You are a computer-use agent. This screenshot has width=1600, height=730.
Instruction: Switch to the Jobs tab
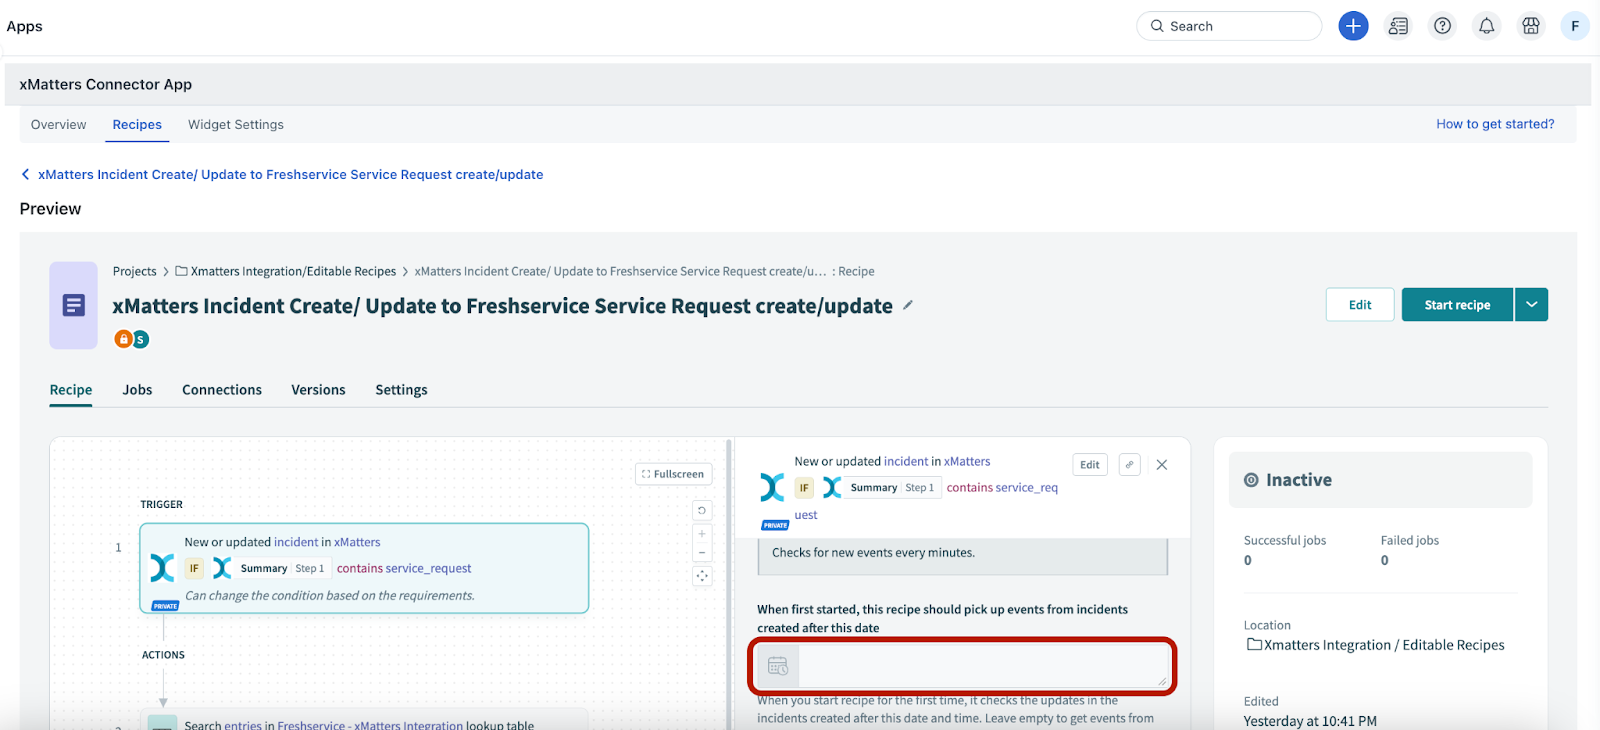tap(137, 390)
